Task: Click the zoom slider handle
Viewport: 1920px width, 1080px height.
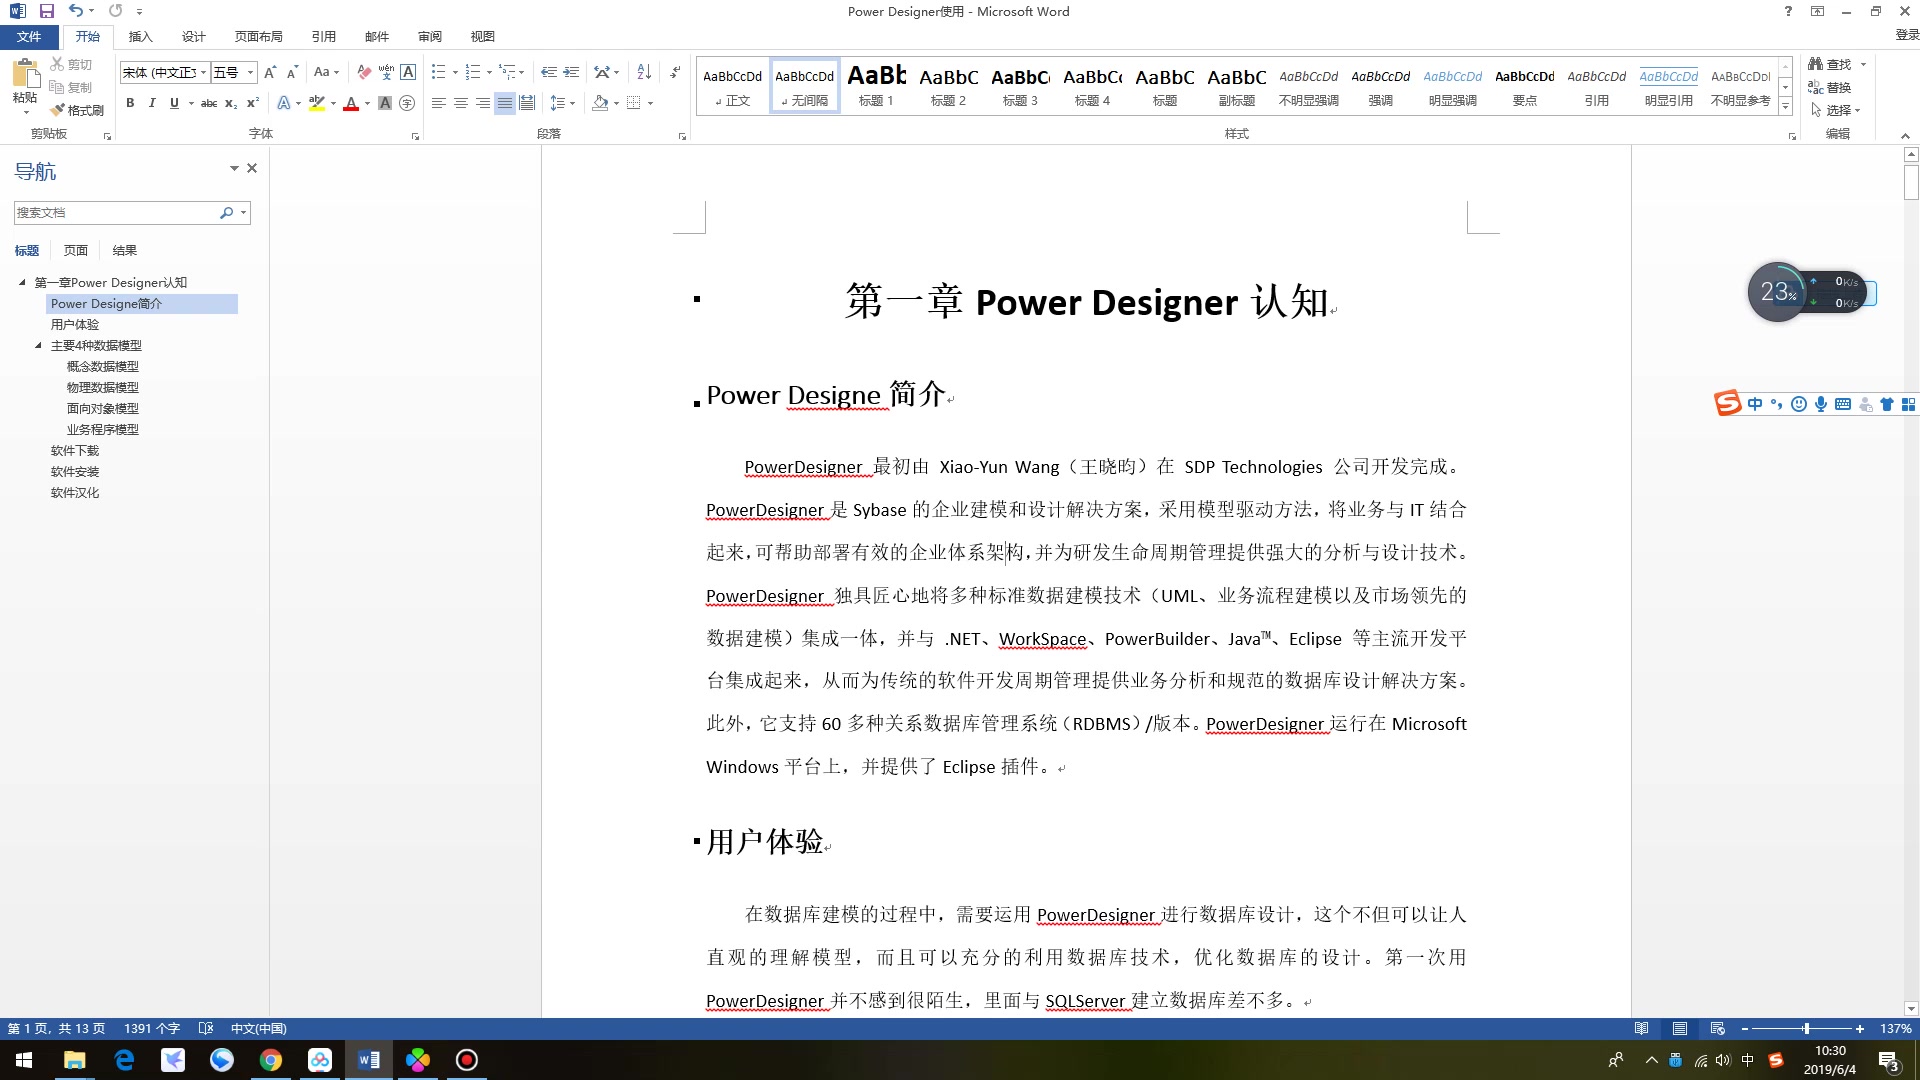Action: click(x=1806, y=1028)
